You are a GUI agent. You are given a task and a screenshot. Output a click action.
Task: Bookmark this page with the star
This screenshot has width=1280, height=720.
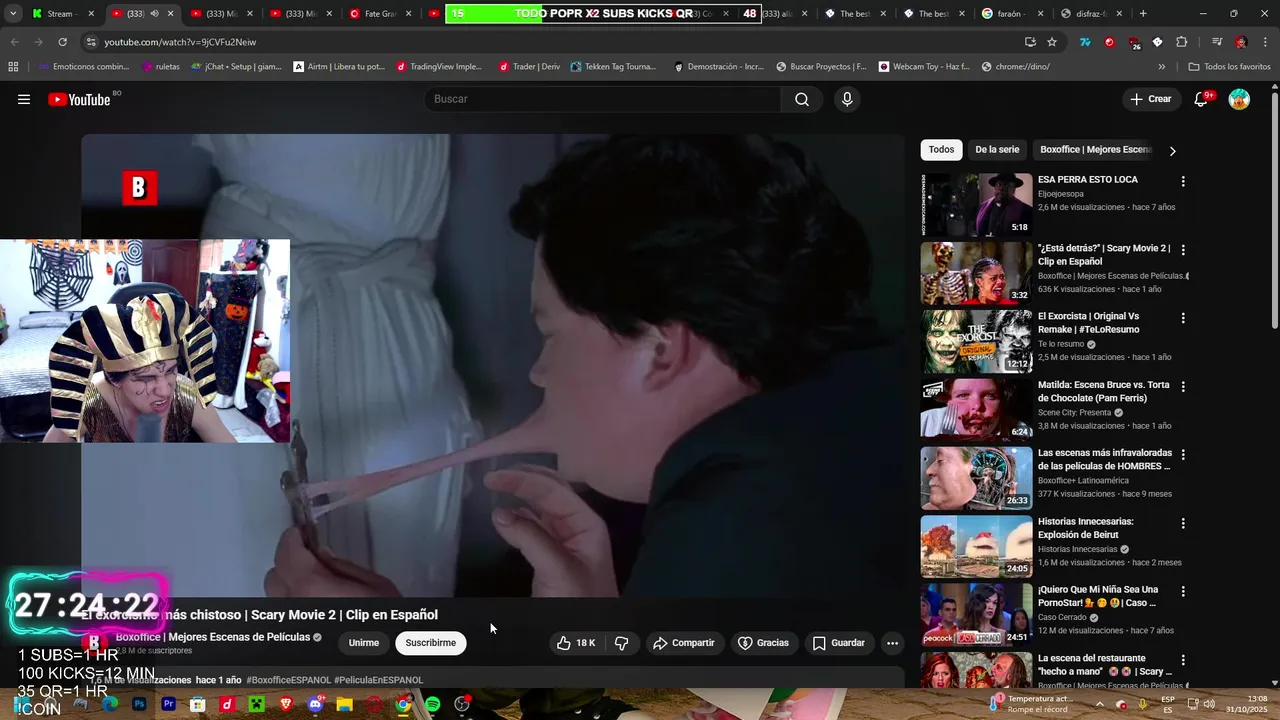[1052, 42]
